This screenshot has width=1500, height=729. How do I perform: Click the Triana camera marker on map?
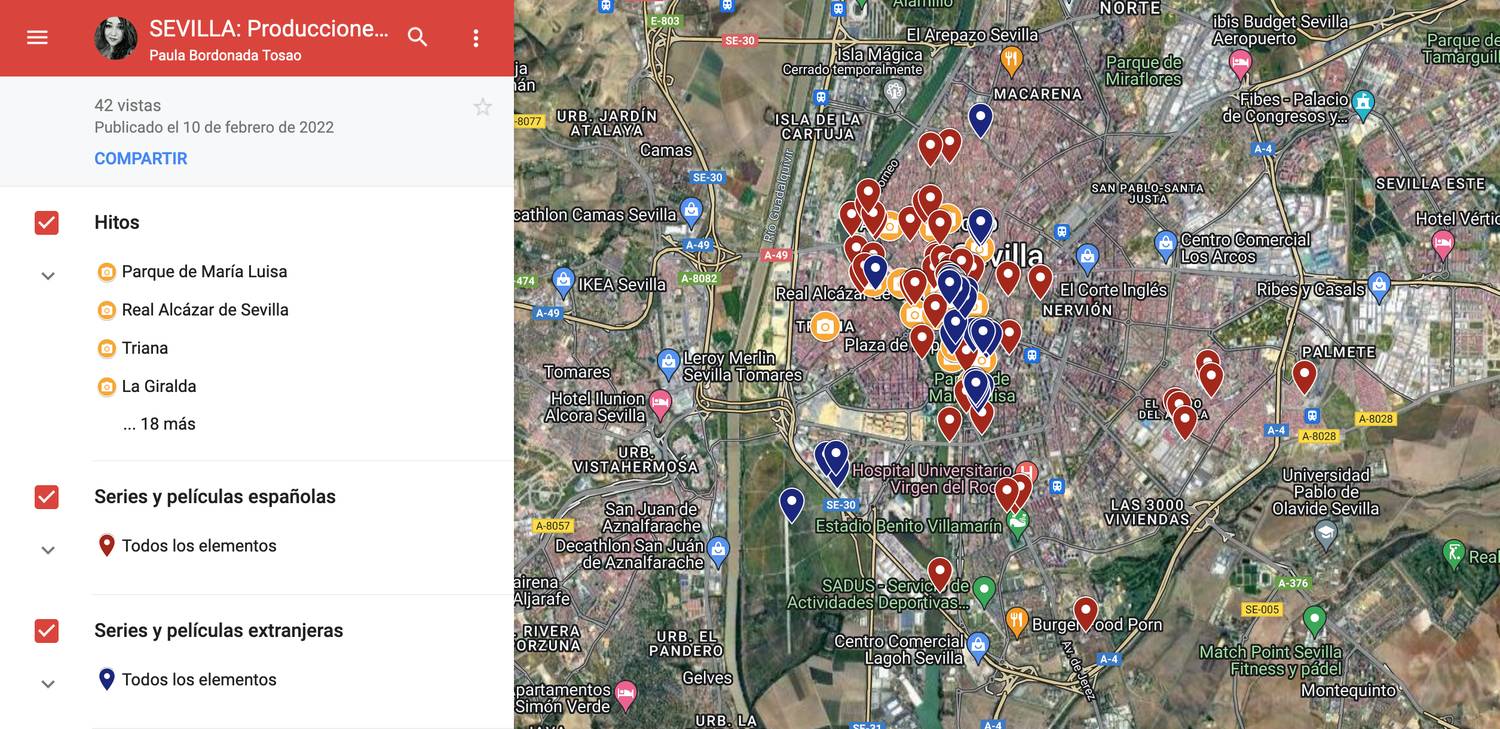coord(824,326)
